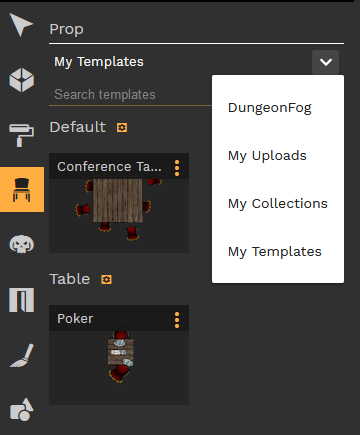The image size is (360, 435).
Task: Collapse the My Templates dropdown chevron
Action: pos(326,62)
